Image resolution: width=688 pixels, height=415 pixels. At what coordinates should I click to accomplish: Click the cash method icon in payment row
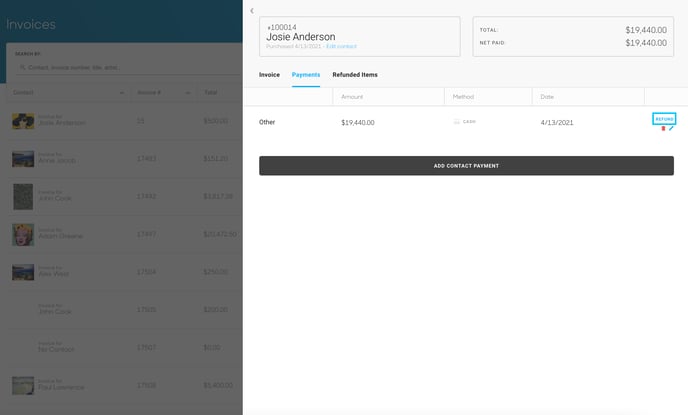pyautogui.click(x=457, y=122)
